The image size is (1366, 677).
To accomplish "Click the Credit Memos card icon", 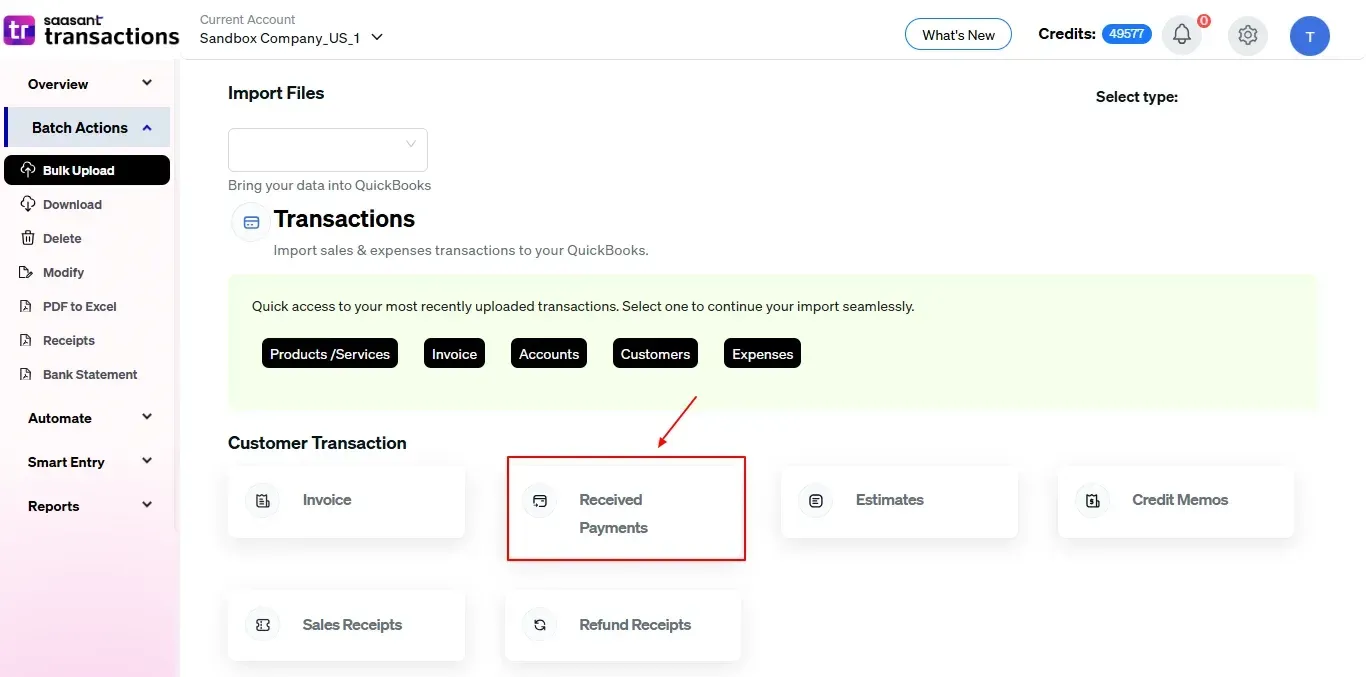I will [x=1093, y=500].
